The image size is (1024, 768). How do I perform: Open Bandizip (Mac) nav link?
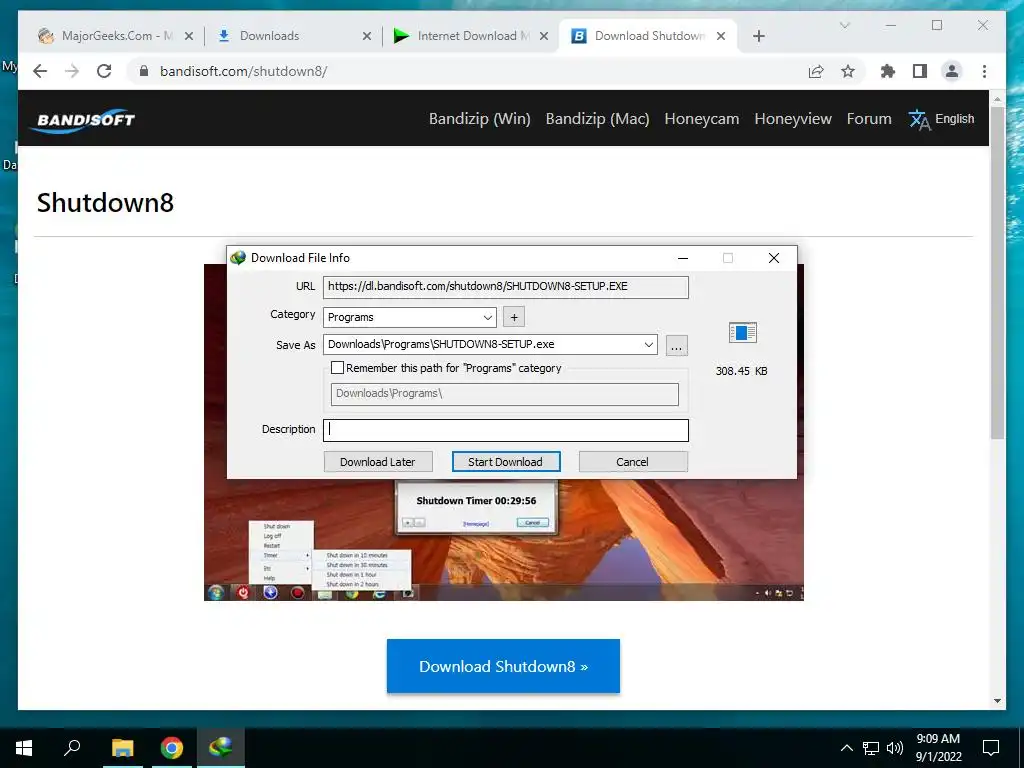(x=598, y=119)
